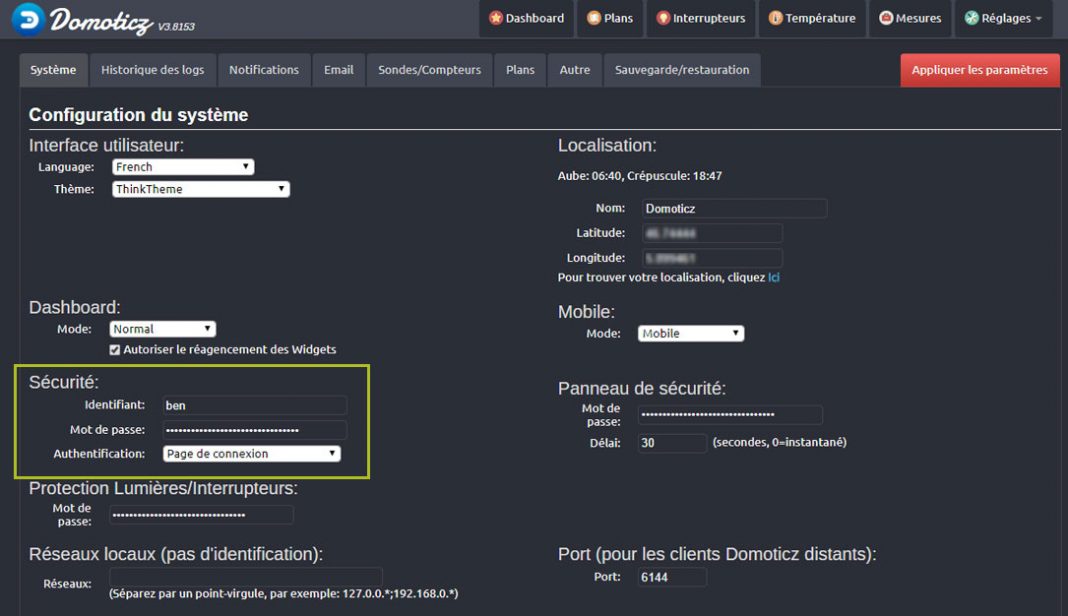Image resolution: width=1068 pixels, height=616 pixels.
Task: Switch to the Notifications tab
Action: (x=264, y=69)
